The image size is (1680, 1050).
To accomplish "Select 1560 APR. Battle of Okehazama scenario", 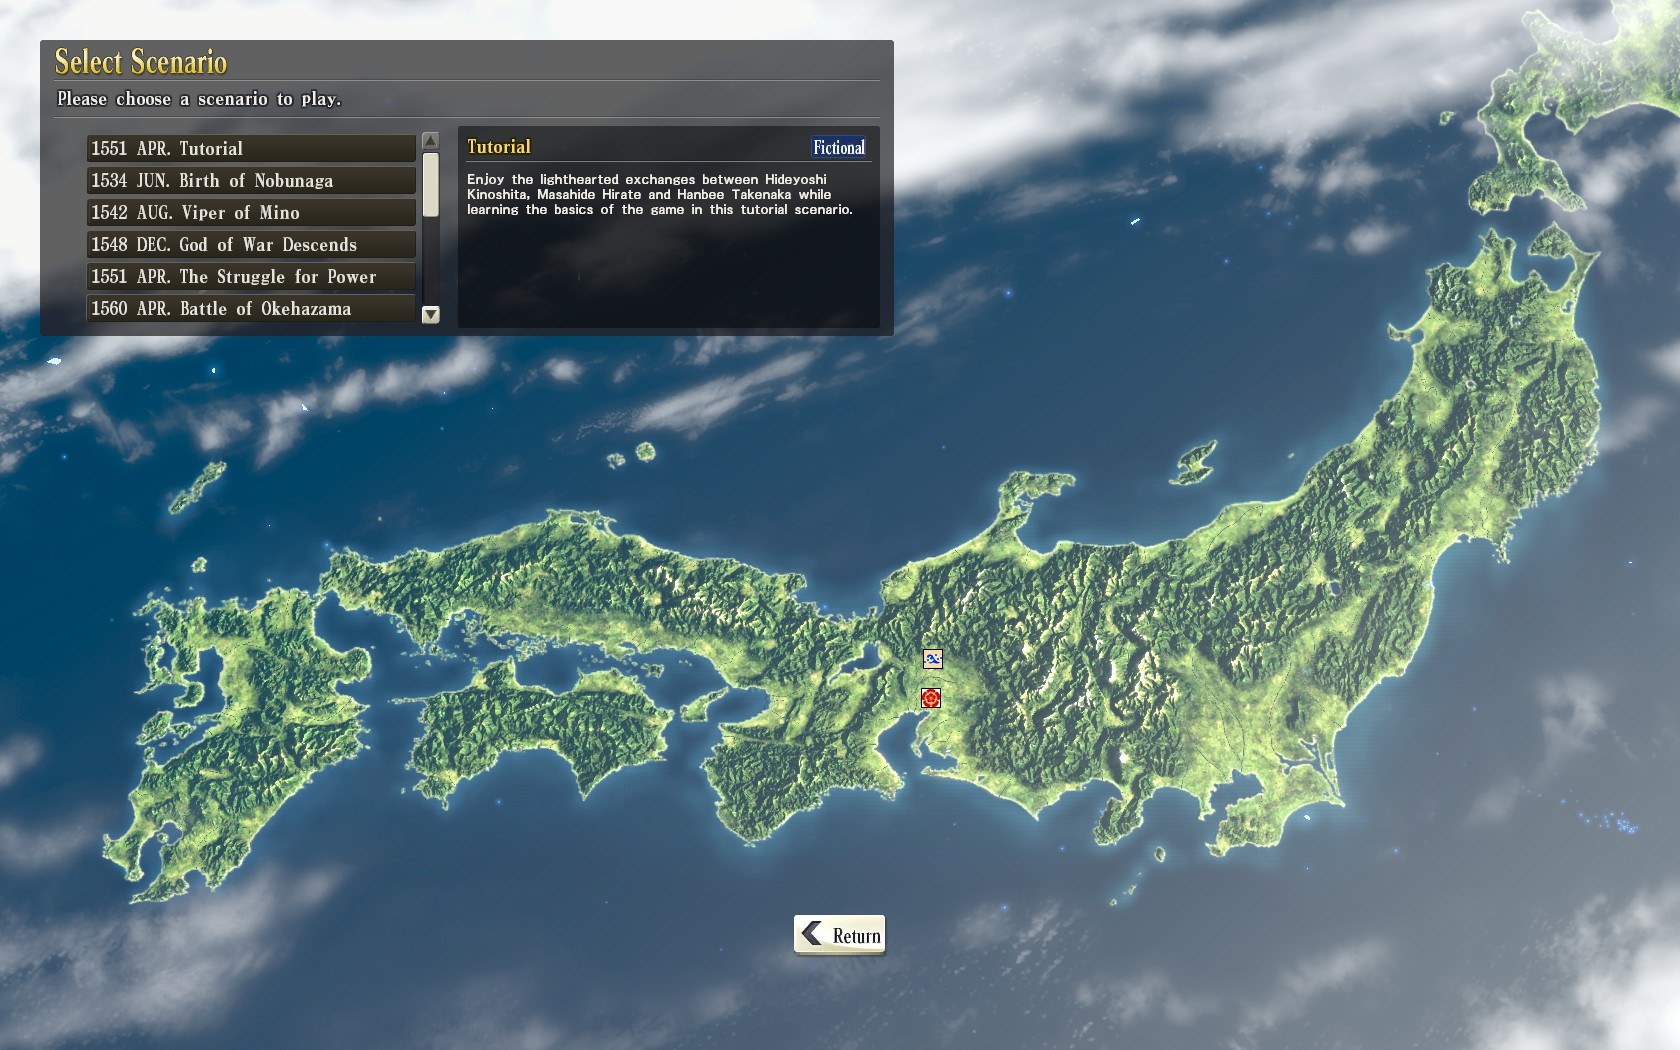I will tap(251, 308).
